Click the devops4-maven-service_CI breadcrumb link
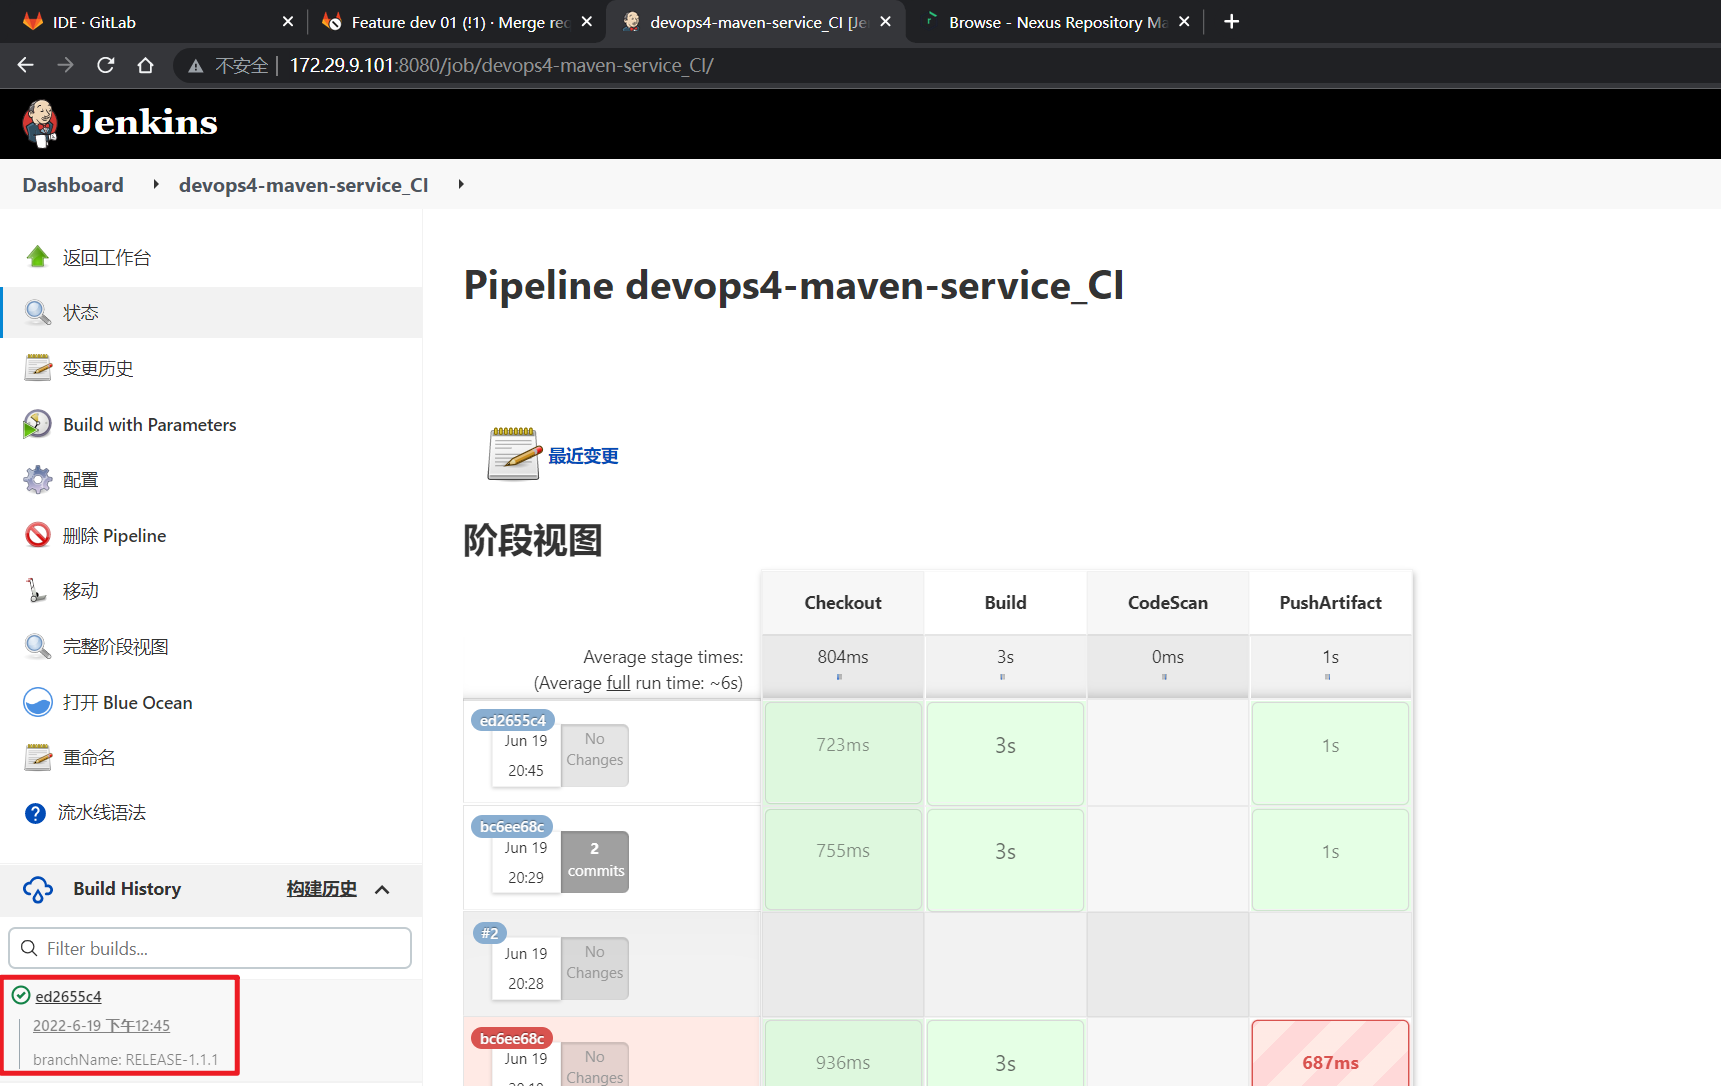1721x1086 pixels. click(303, 185)
